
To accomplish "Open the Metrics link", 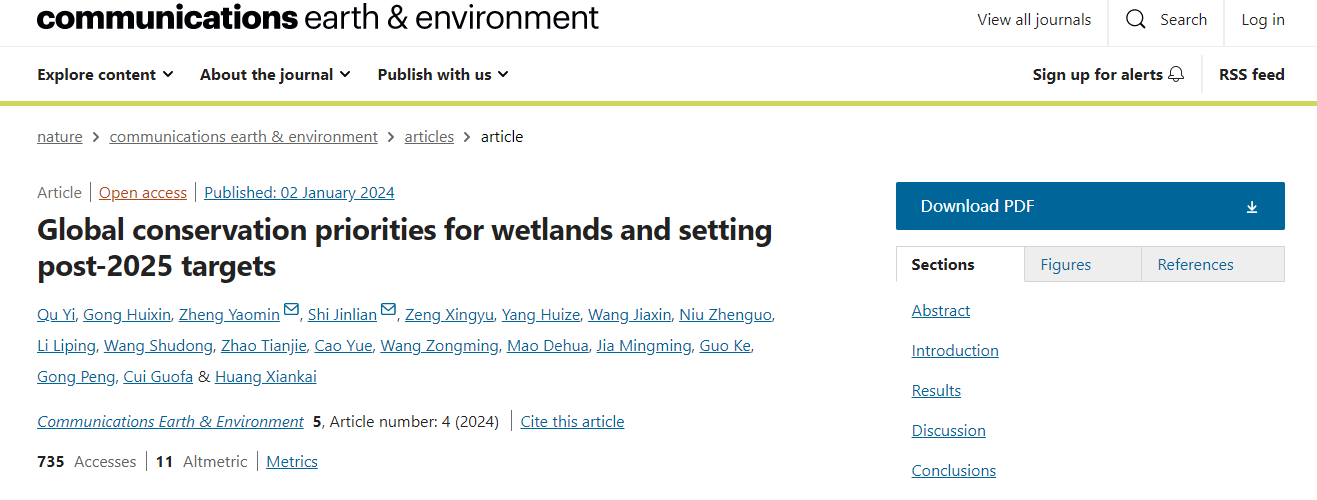I will coord(292,461).
